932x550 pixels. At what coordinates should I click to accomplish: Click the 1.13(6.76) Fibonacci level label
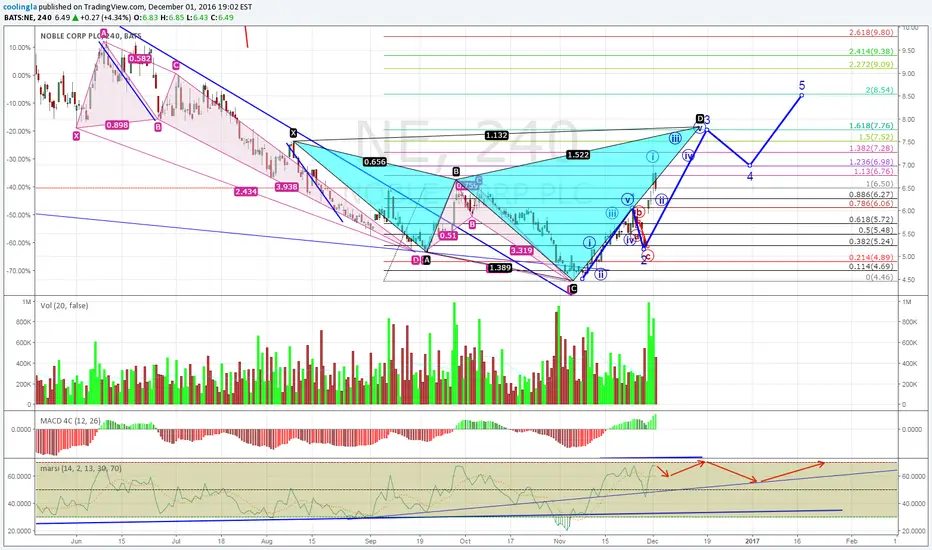tap(873, 171)
